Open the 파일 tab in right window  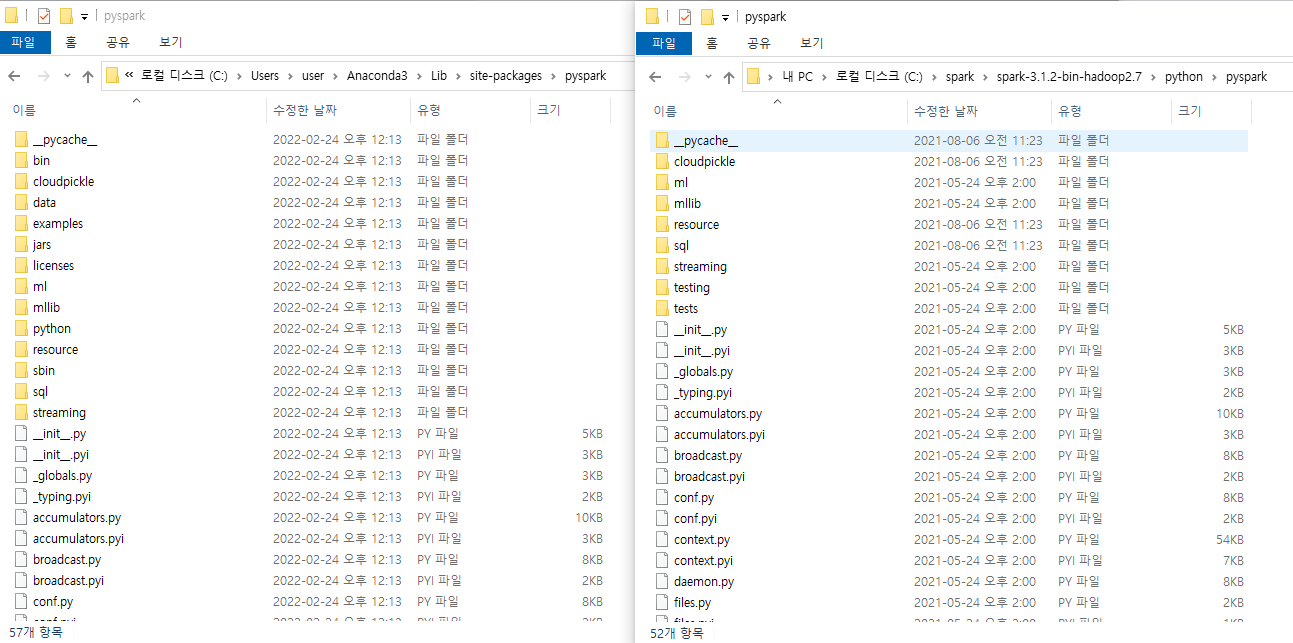664,43
